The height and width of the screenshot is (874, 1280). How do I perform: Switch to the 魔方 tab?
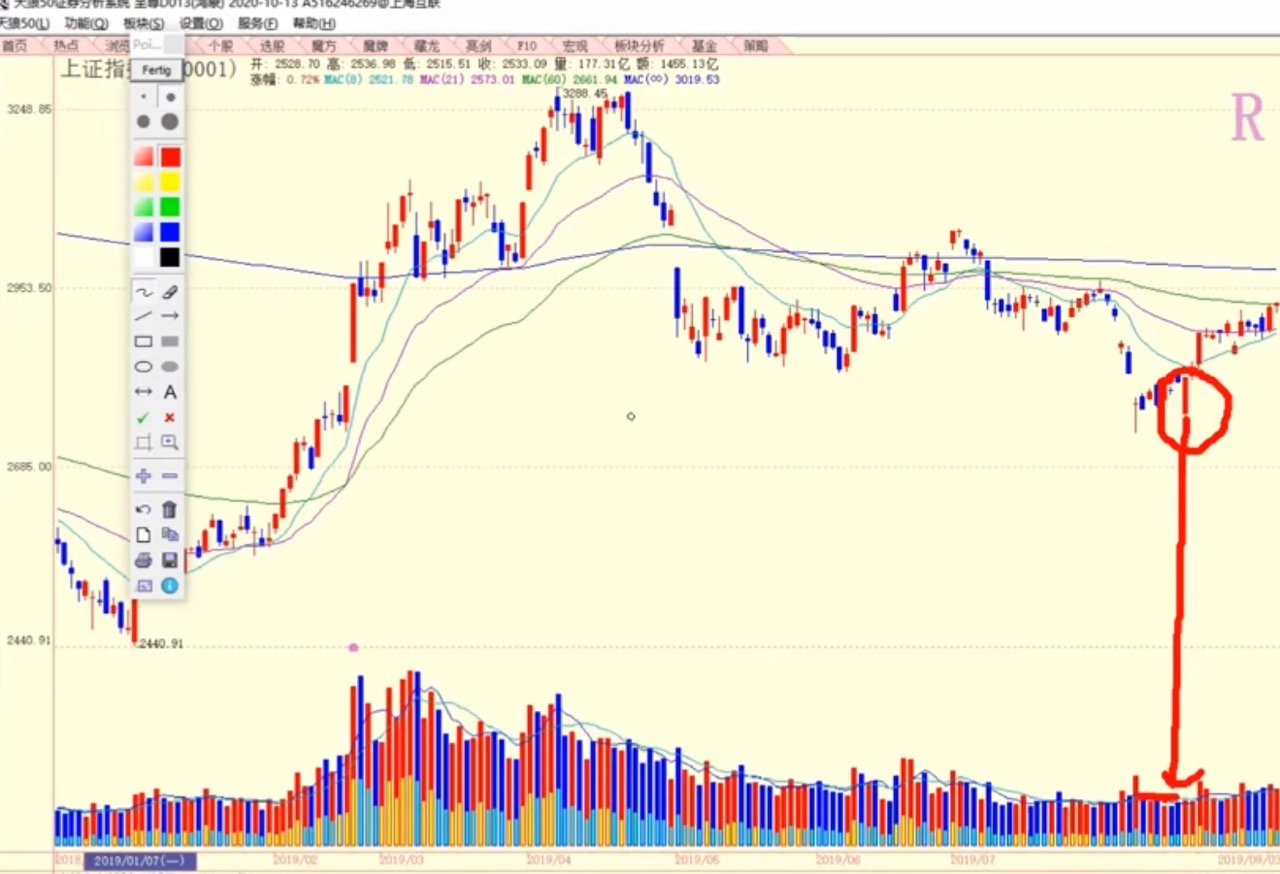point(323,46)
